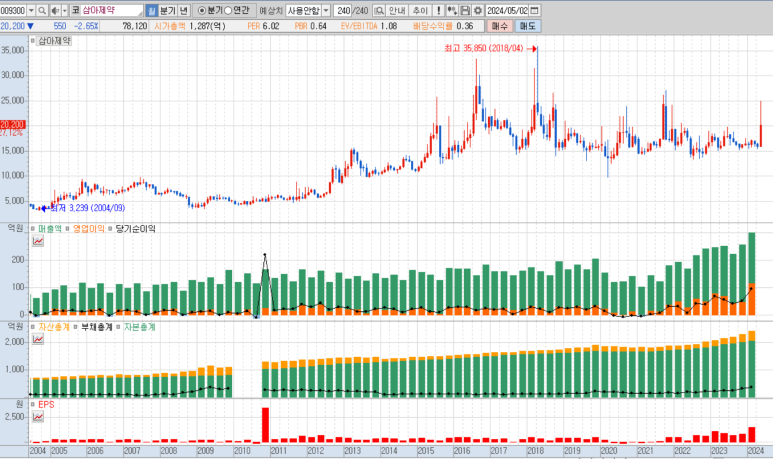Click the 009300 stock code field
The width and height of the screenshot is (773, 459).
click(x=13, y=10)
